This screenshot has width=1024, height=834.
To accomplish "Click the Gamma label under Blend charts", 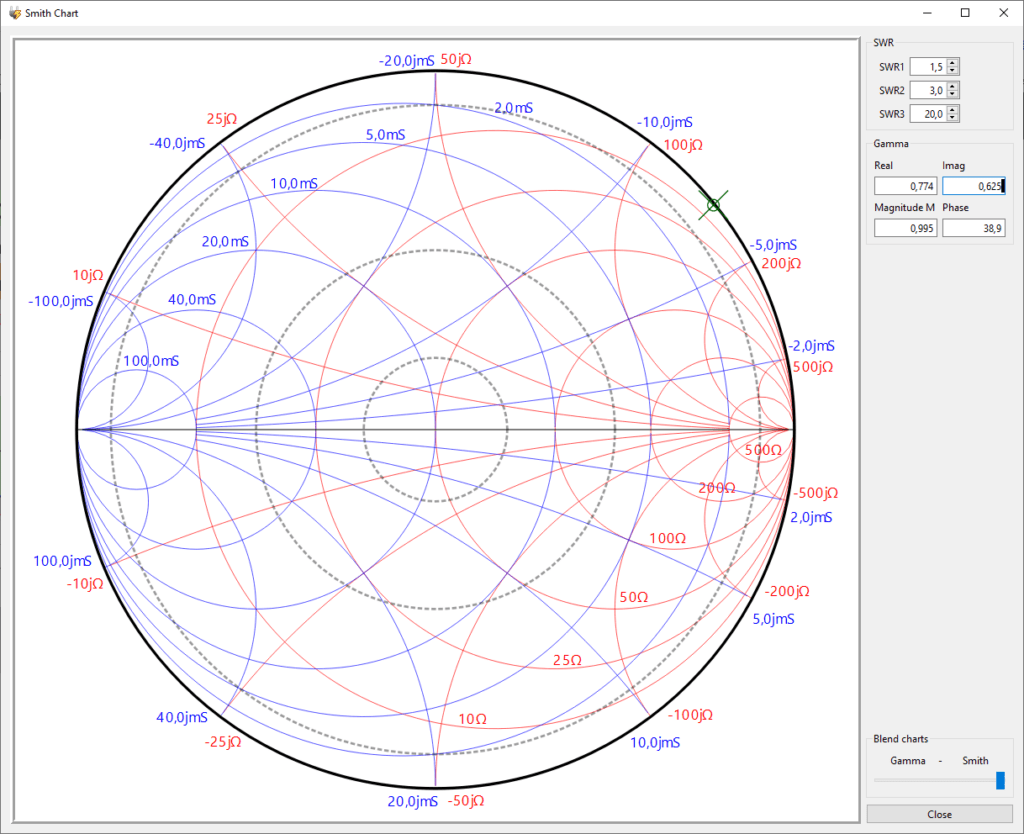I will pos(908,761).
